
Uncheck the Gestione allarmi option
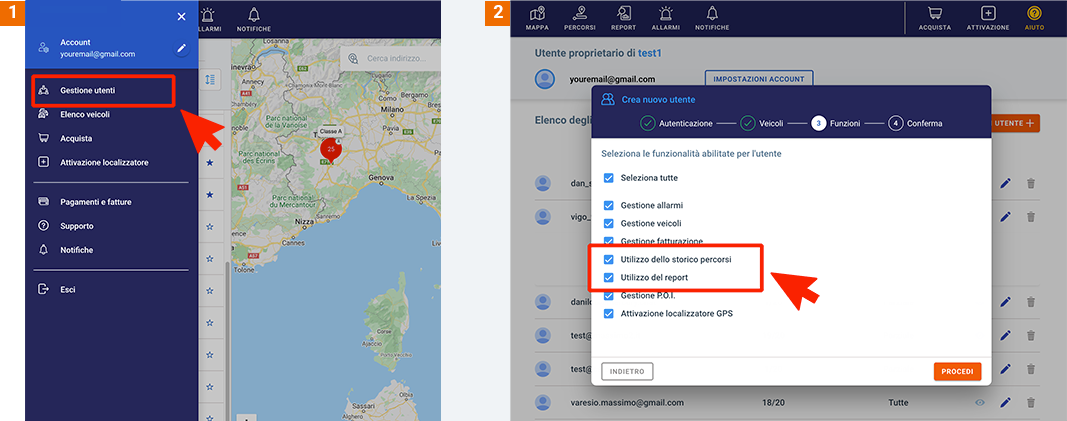point(609,205)
